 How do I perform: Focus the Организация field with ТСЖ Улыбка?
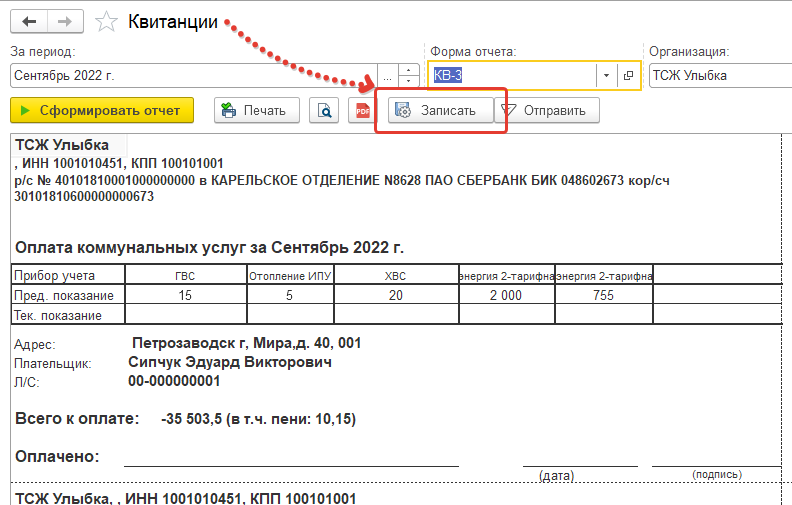[x=720, y=76]
